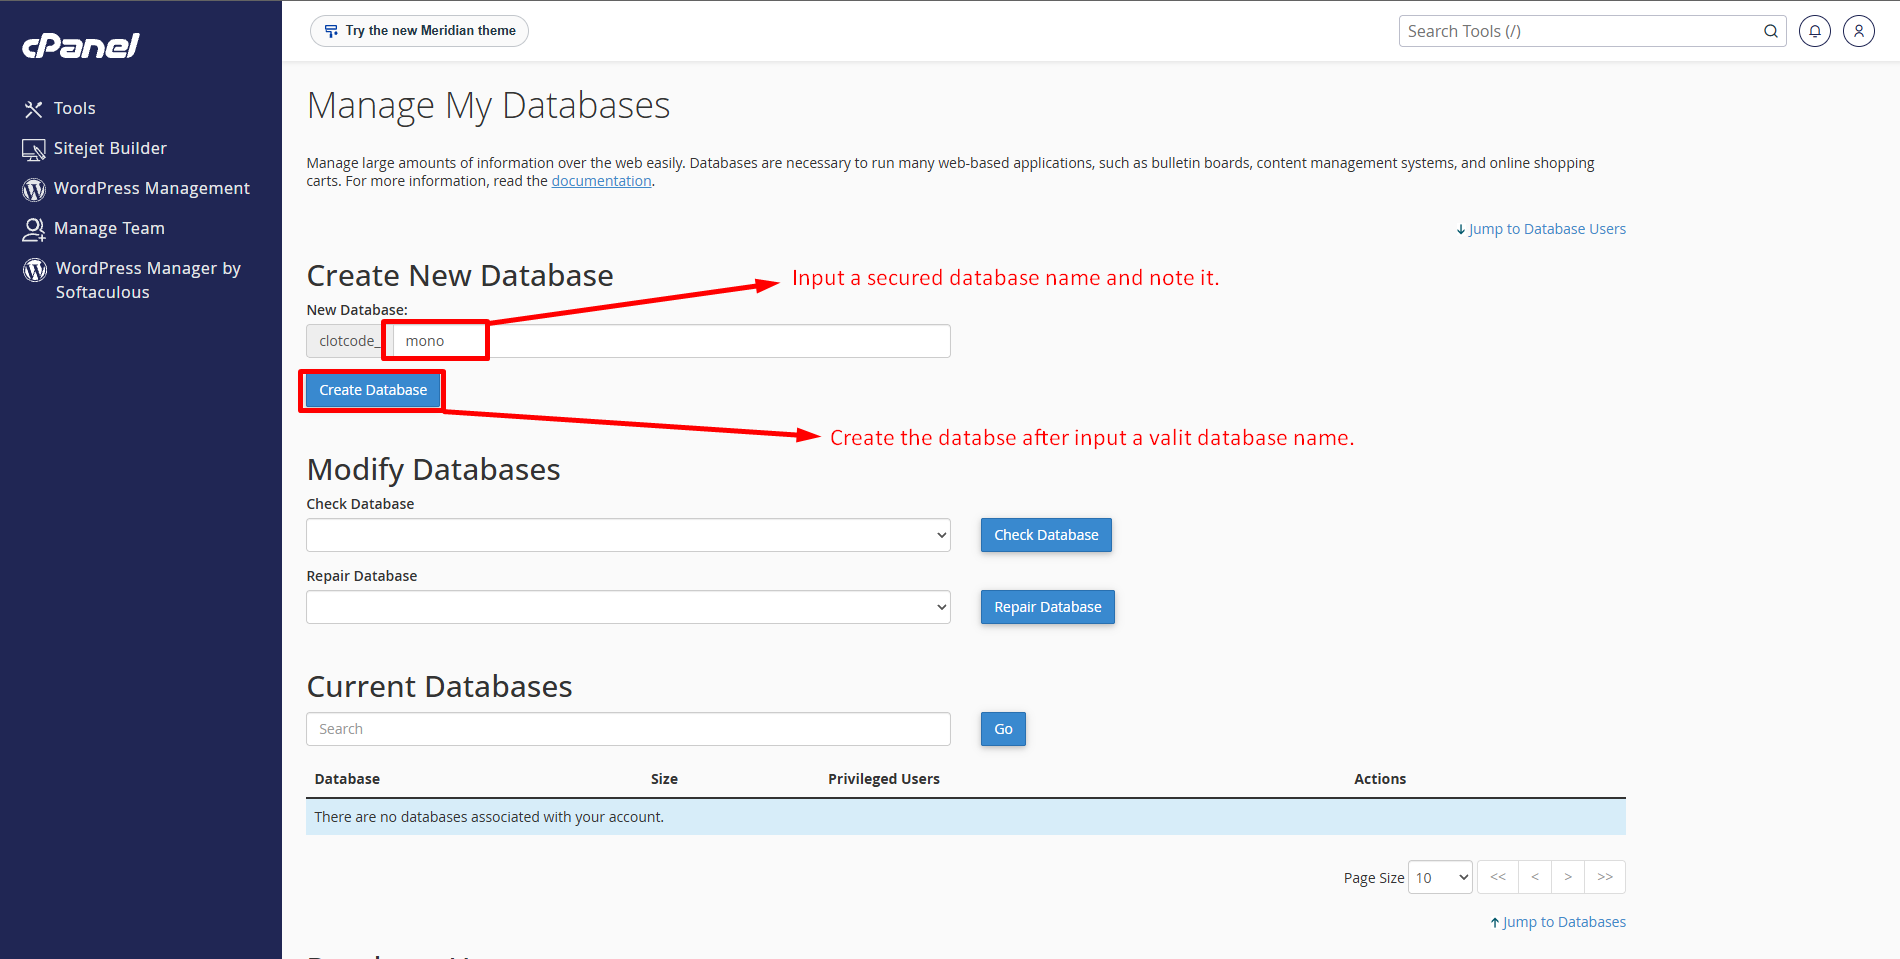
Task: Click the no databases associated message
Action: [489, 817]
